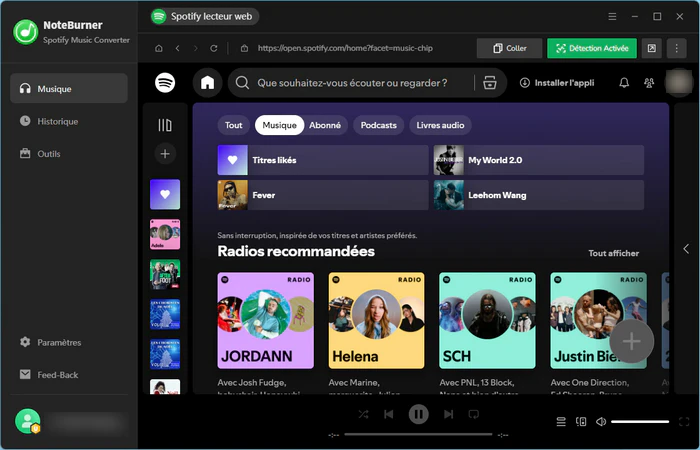Click the site info icon before URL
Image resolution: width=700 pixels, height=450 pixels.
(x=244, y=48)
